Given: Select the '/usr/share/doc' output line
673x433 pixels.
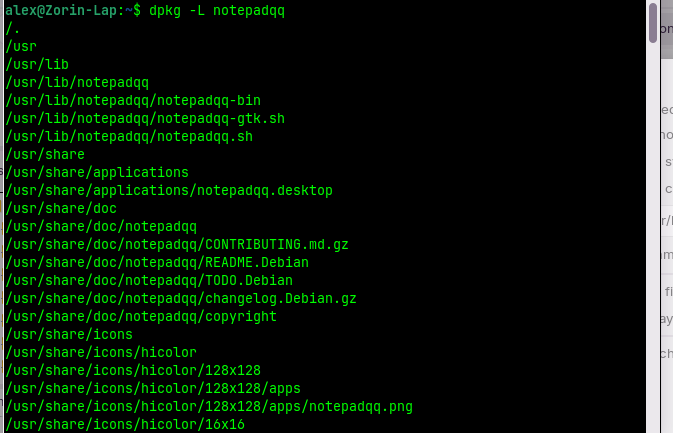Looking at the screenshot, I should [61, 209].
